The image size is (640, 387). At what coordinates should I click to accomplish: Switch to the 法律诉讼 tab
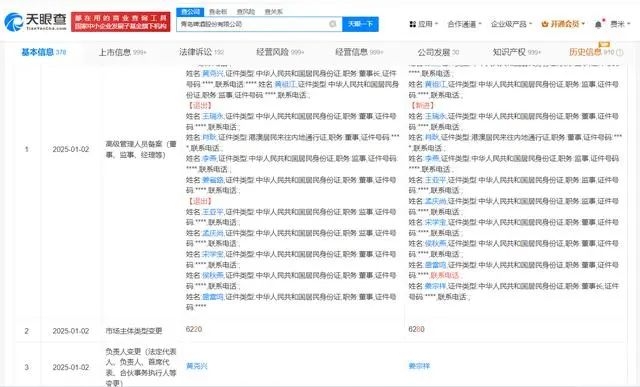pyautogui.click(x=201, y=52)
